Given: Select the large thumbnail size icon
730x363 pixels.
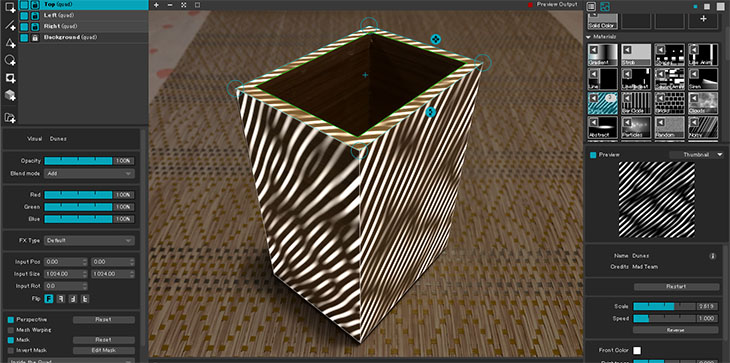Looking at the screenshot, I should click(x=719, y=7).
